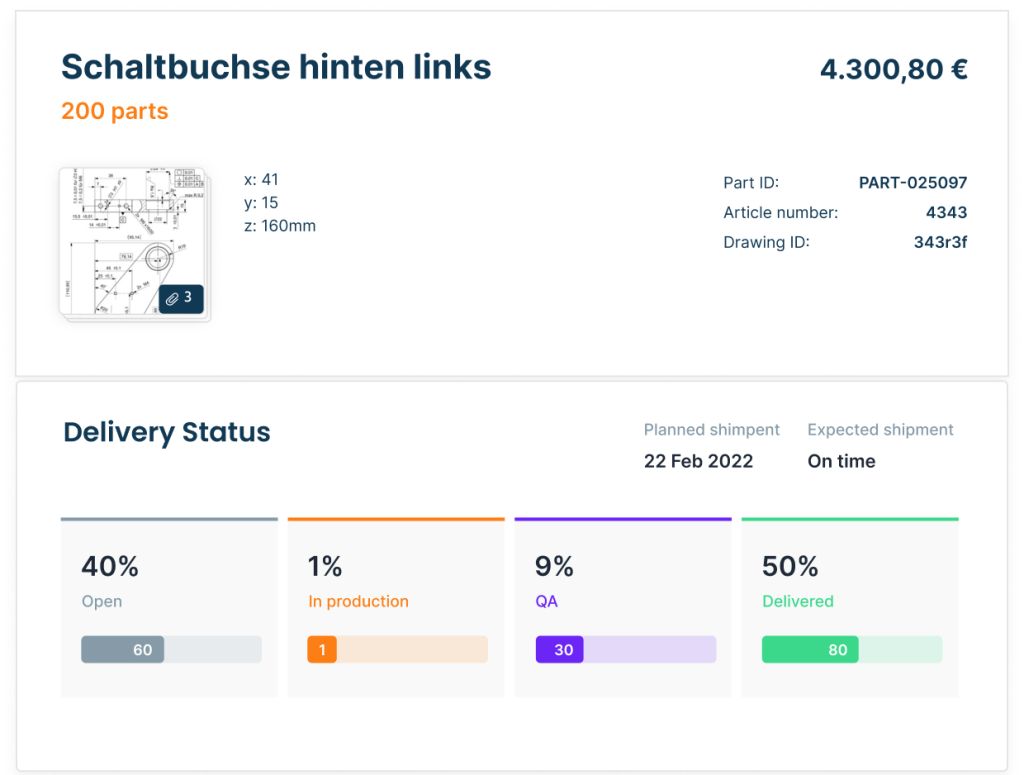
Task: Click the attachments paperclip badge showing 3
Action: pos(181,298)
